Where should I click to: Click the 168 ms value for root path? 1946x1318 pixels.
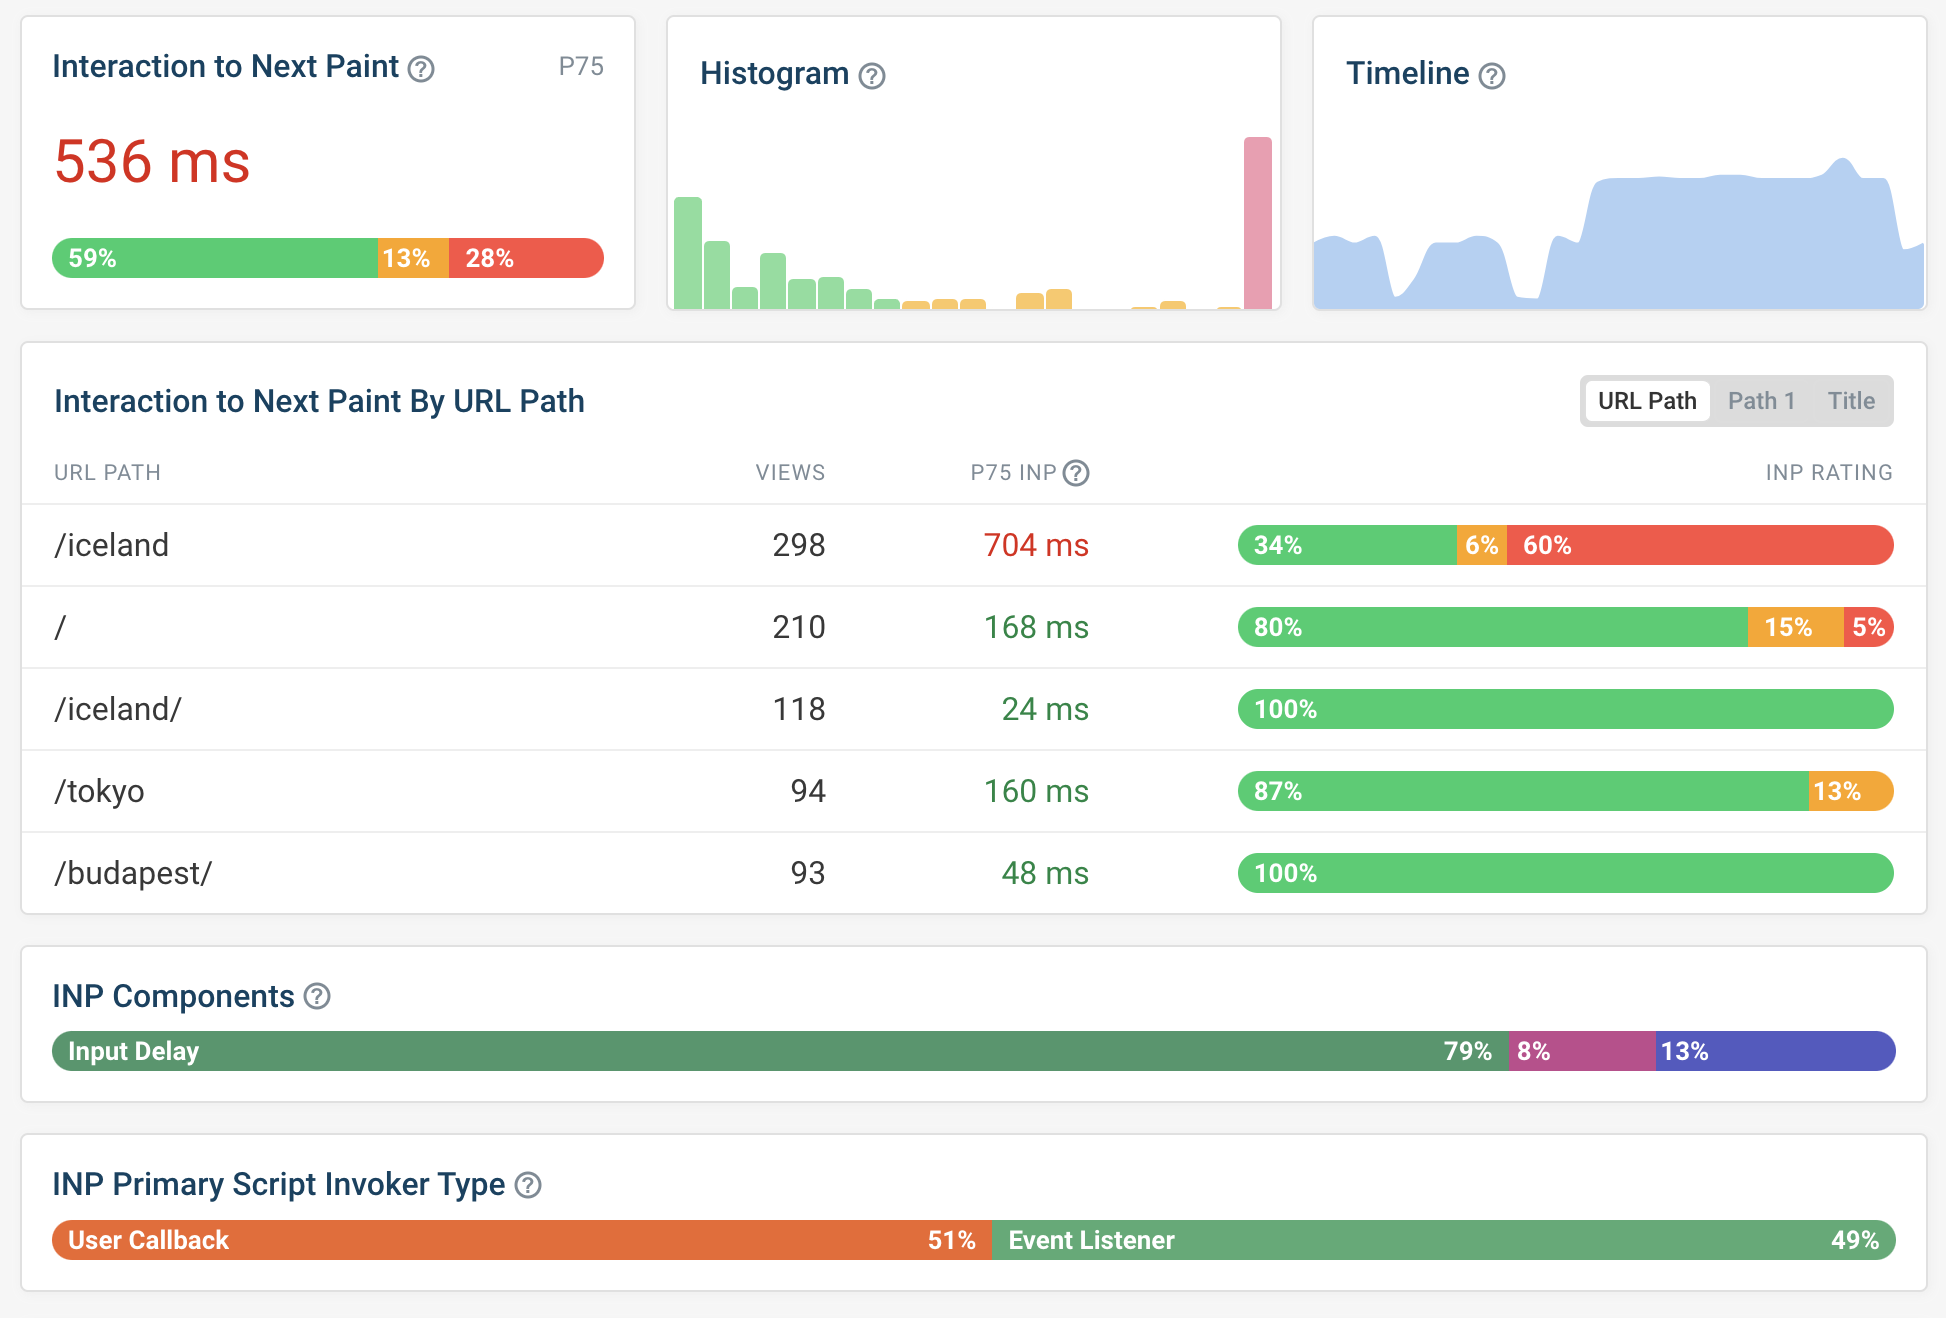point(1036,627)
